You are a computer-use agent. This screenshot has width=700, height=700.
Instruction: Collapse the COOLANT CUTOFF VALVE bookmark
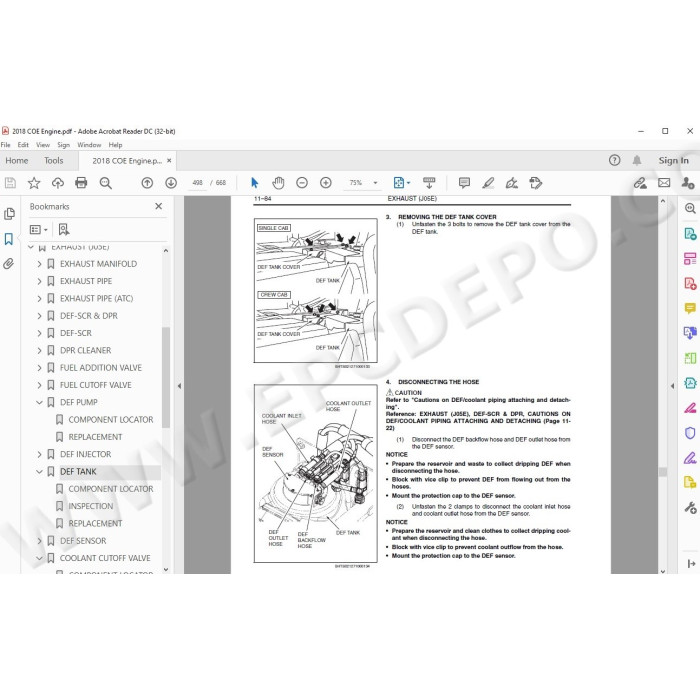coord(39,558)
